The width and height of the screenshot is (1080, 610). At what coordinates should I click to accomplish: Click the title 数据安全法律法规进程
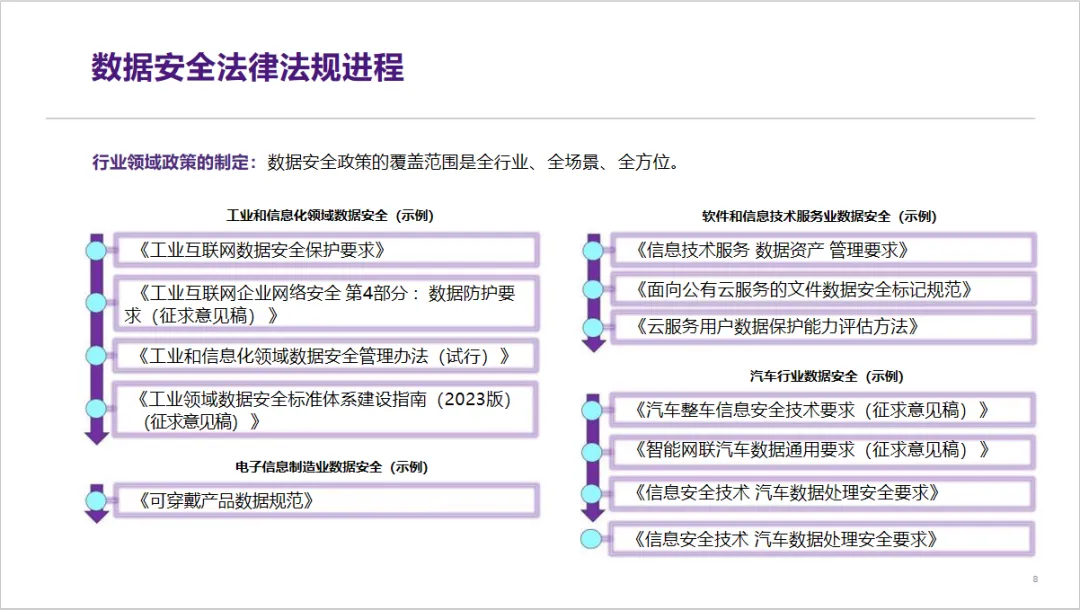tap(248, 67)
